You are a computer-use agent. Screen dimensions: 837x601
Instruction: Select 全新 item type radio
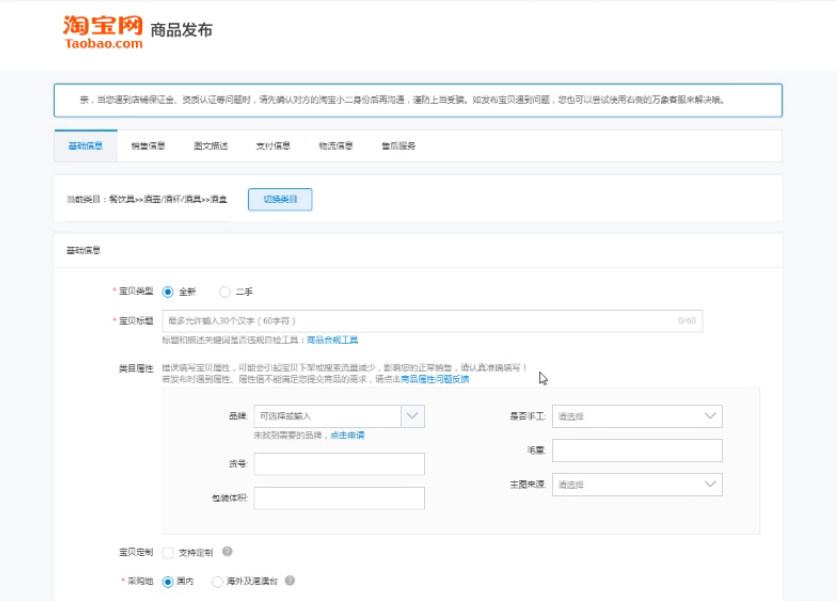click(168, 292)
